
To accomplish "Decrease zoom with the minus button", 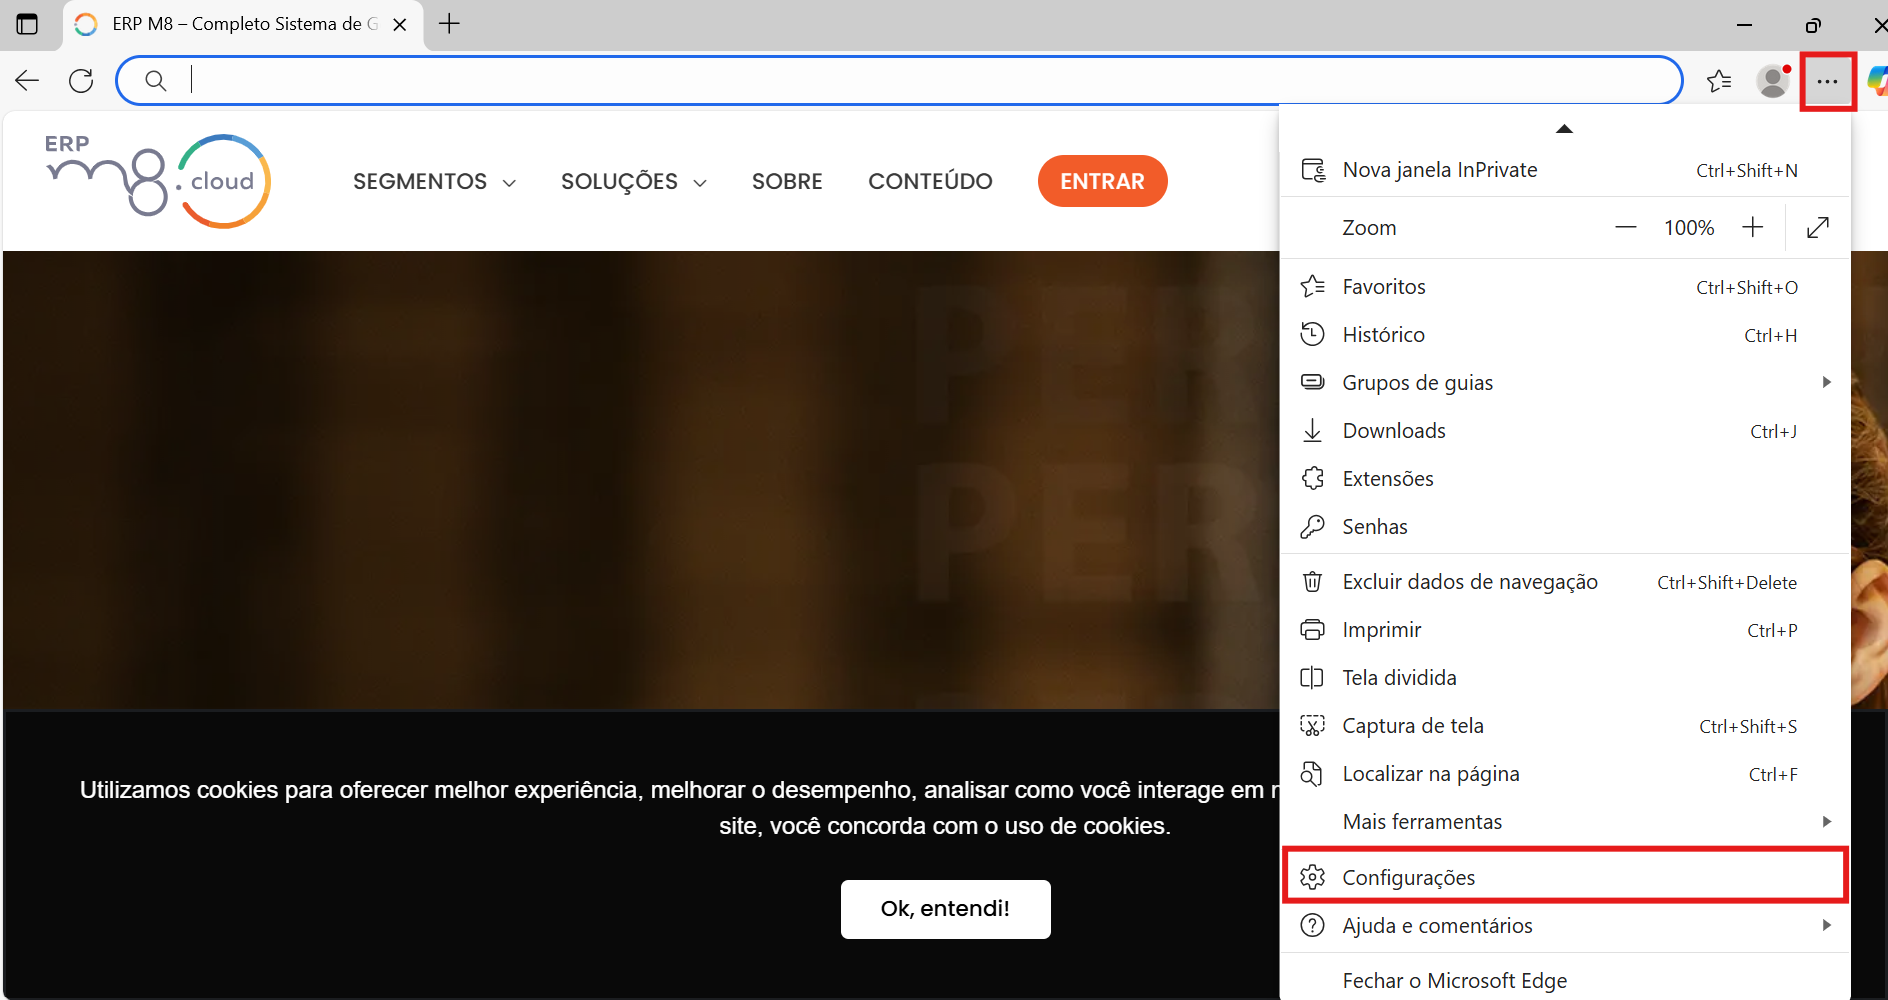I will 1626,228.
